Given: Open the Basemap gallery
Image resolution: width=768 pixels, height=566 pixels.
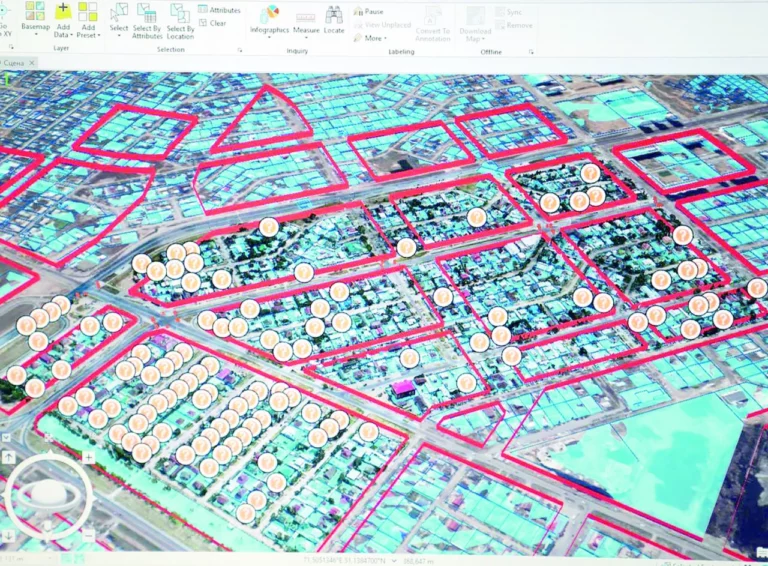Looking at the screenshot, I should (x=34, y=17).
